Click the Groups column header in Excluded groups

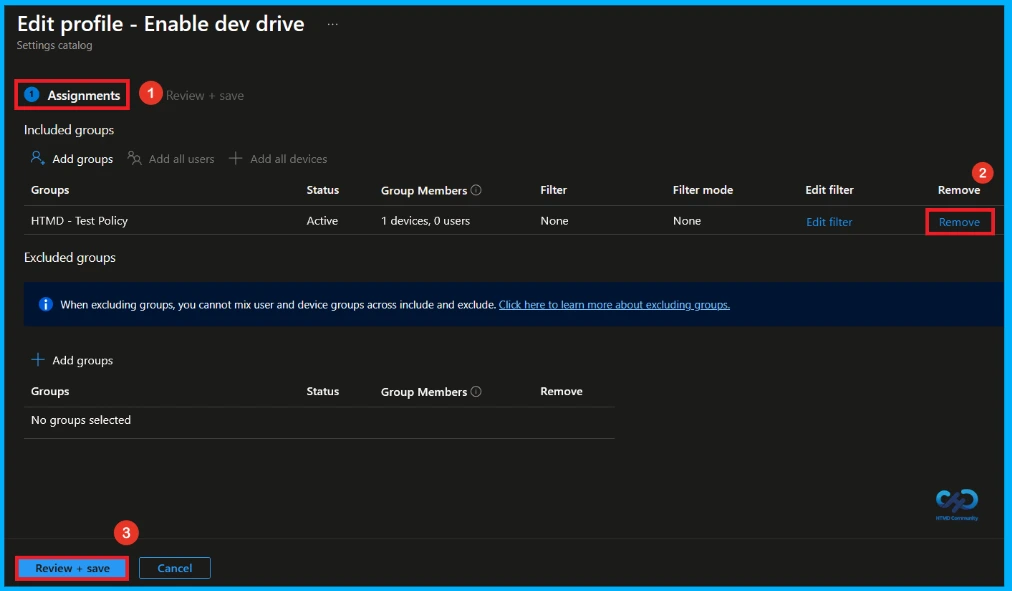50,391
